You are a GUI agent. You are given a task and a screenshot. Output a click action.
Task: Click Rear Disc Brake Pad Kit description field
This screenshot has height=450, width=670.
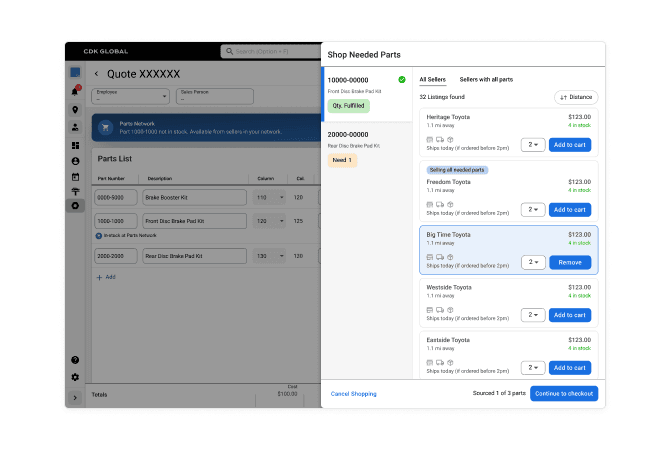click(194, 256)
